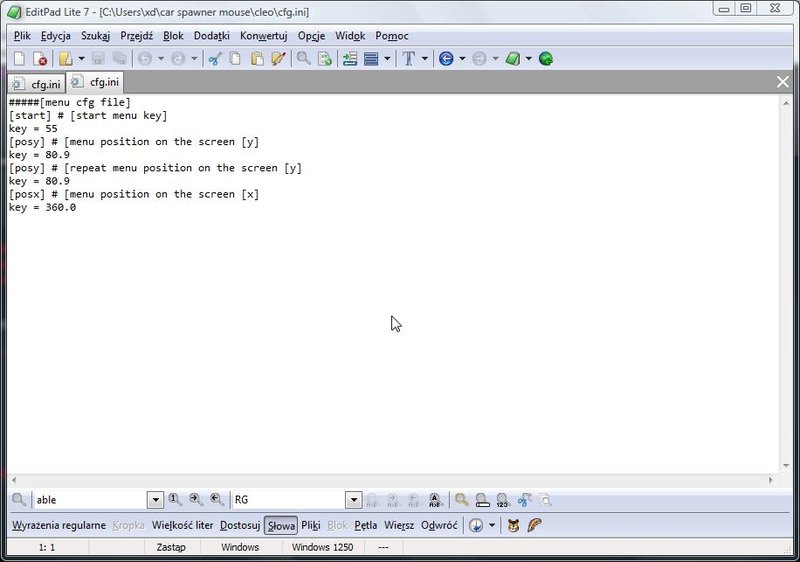Click the green globe icon in toolbar
This screenshot has height=562, width=800.
(x=546, y=59)
